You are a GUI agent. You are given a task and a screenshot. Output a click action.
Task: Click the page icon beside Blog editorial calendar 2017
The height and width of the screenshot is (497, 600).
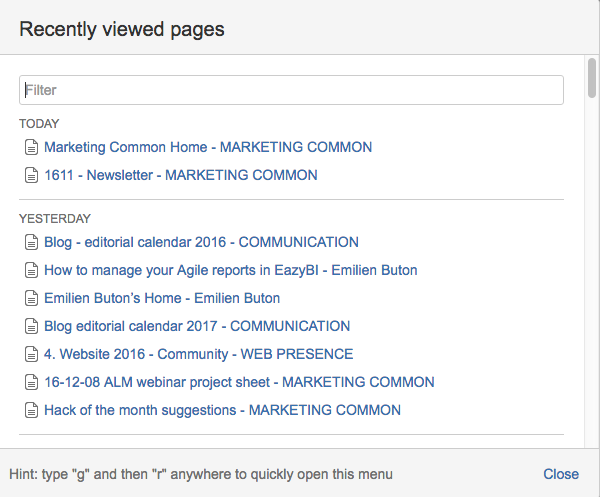coord(31,326)
